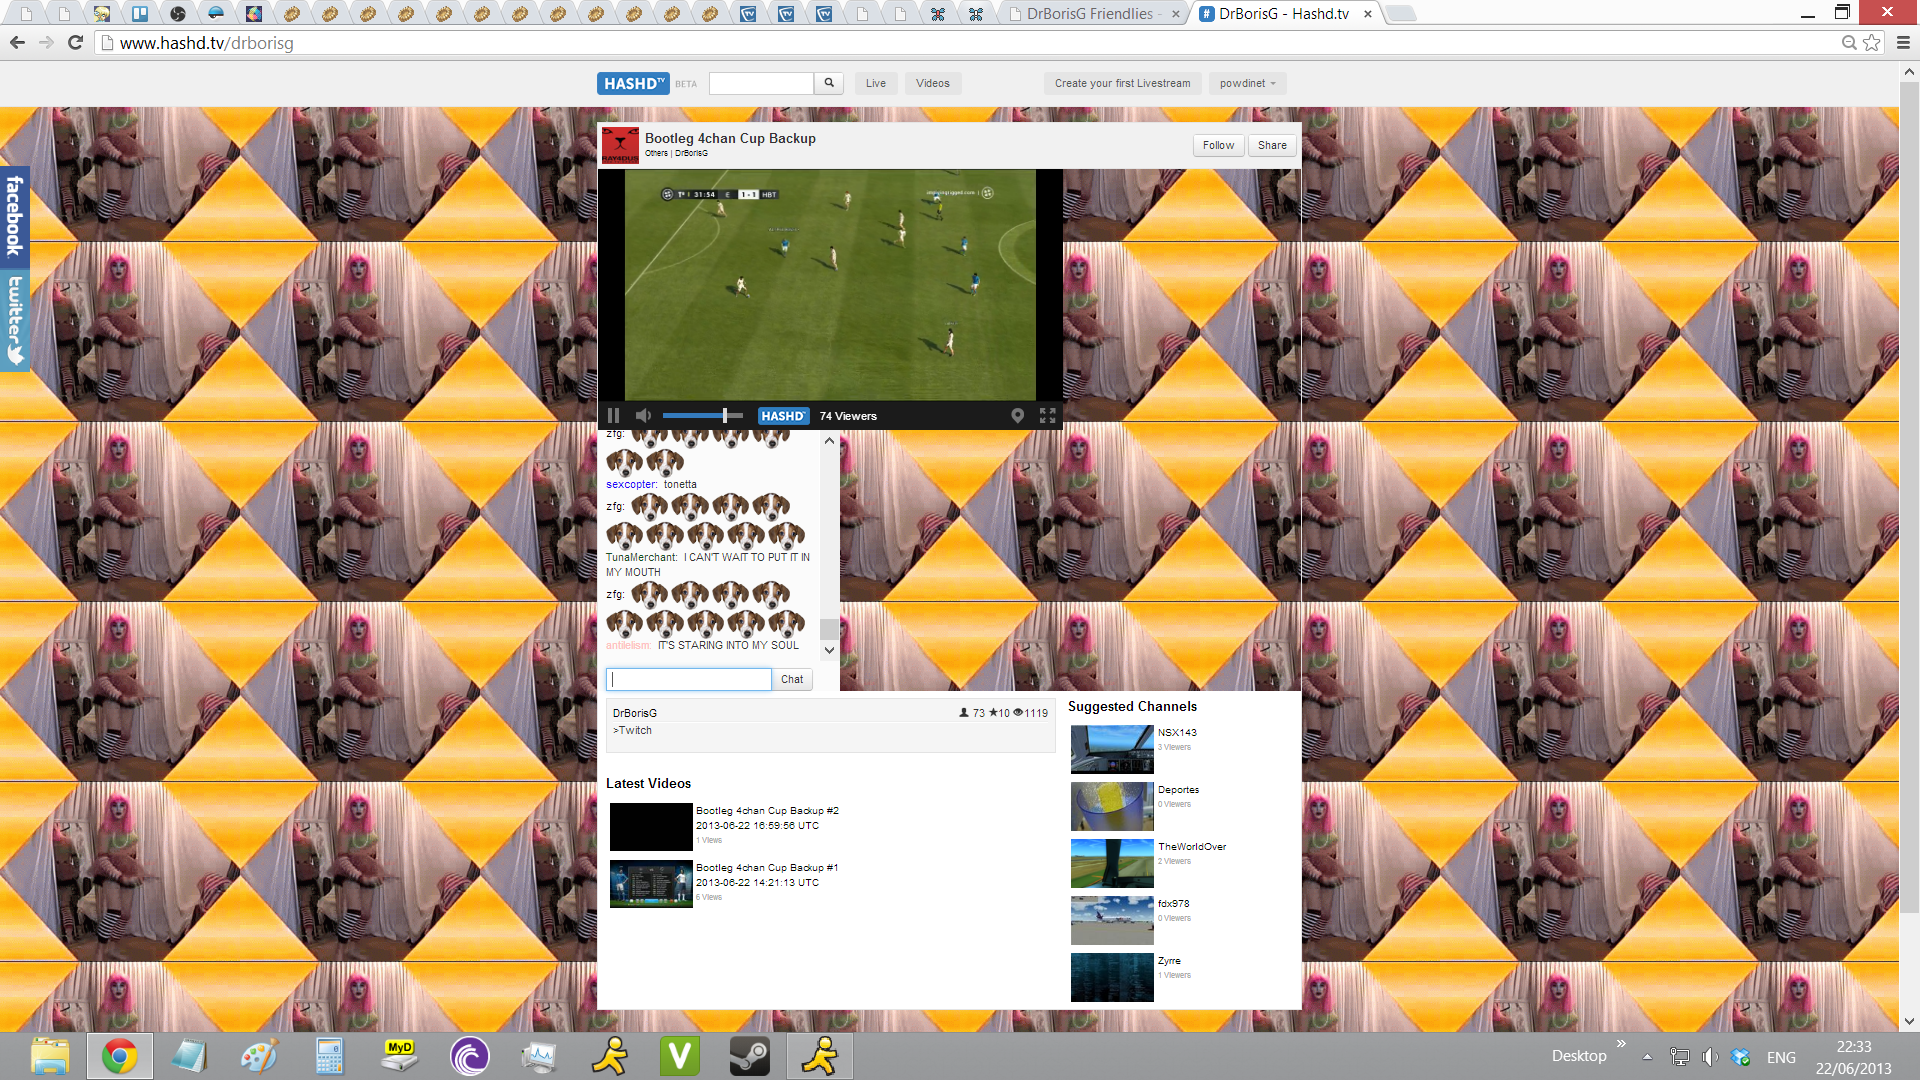1920x1080 pixels.
Task: Open the facebook side tab
Action: [x=14, y=216]
